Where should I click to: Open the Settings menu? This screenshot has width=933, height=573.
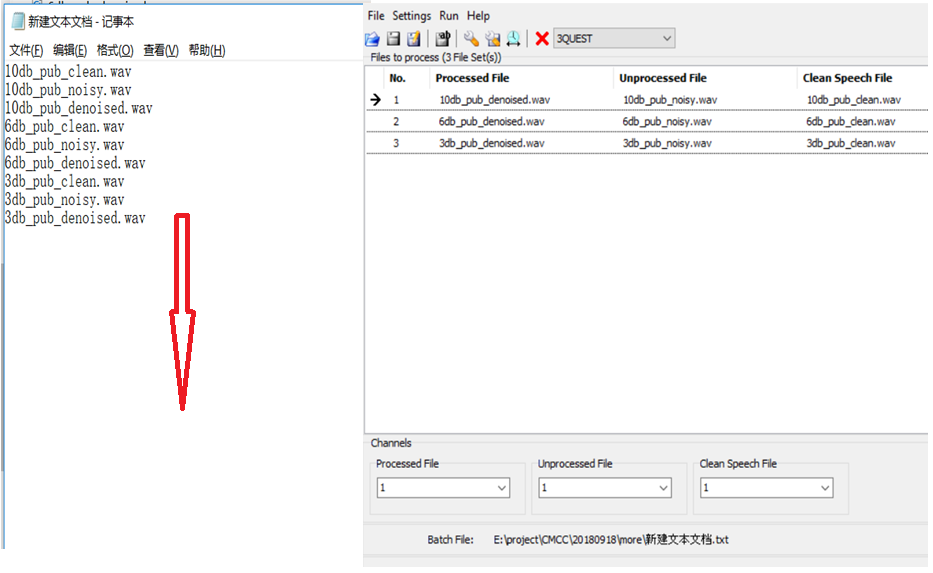click(x=411, y=16)
